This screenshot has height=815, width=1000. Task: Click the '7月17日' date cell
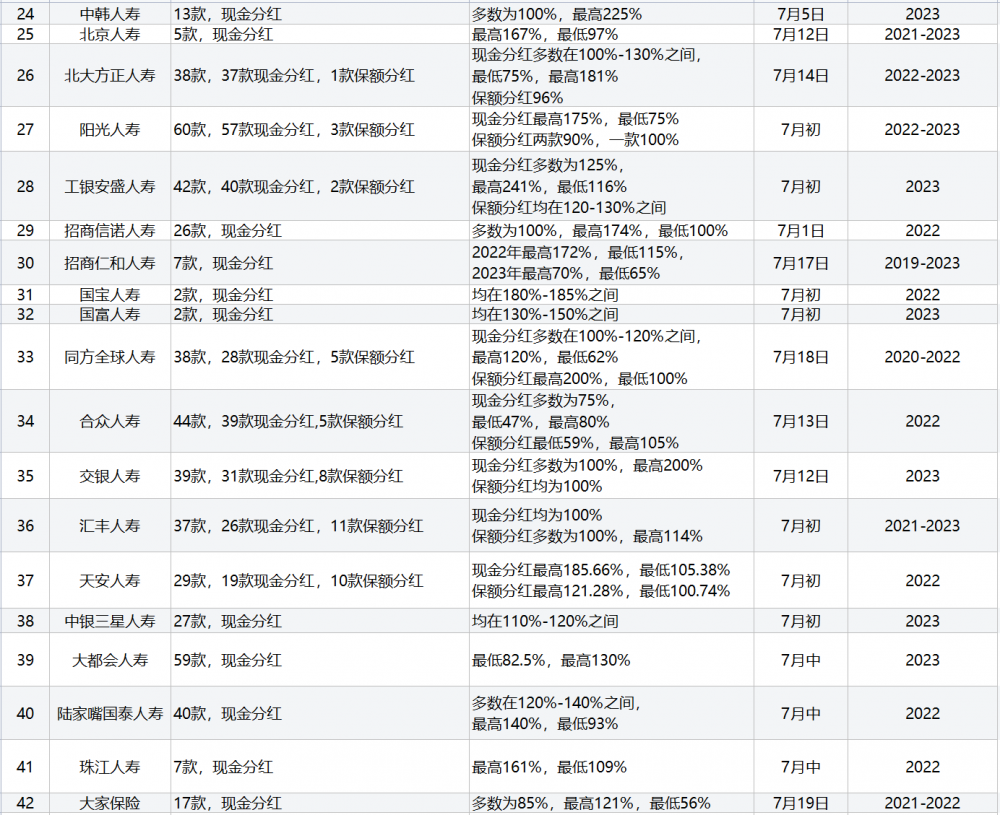point(800,263)
